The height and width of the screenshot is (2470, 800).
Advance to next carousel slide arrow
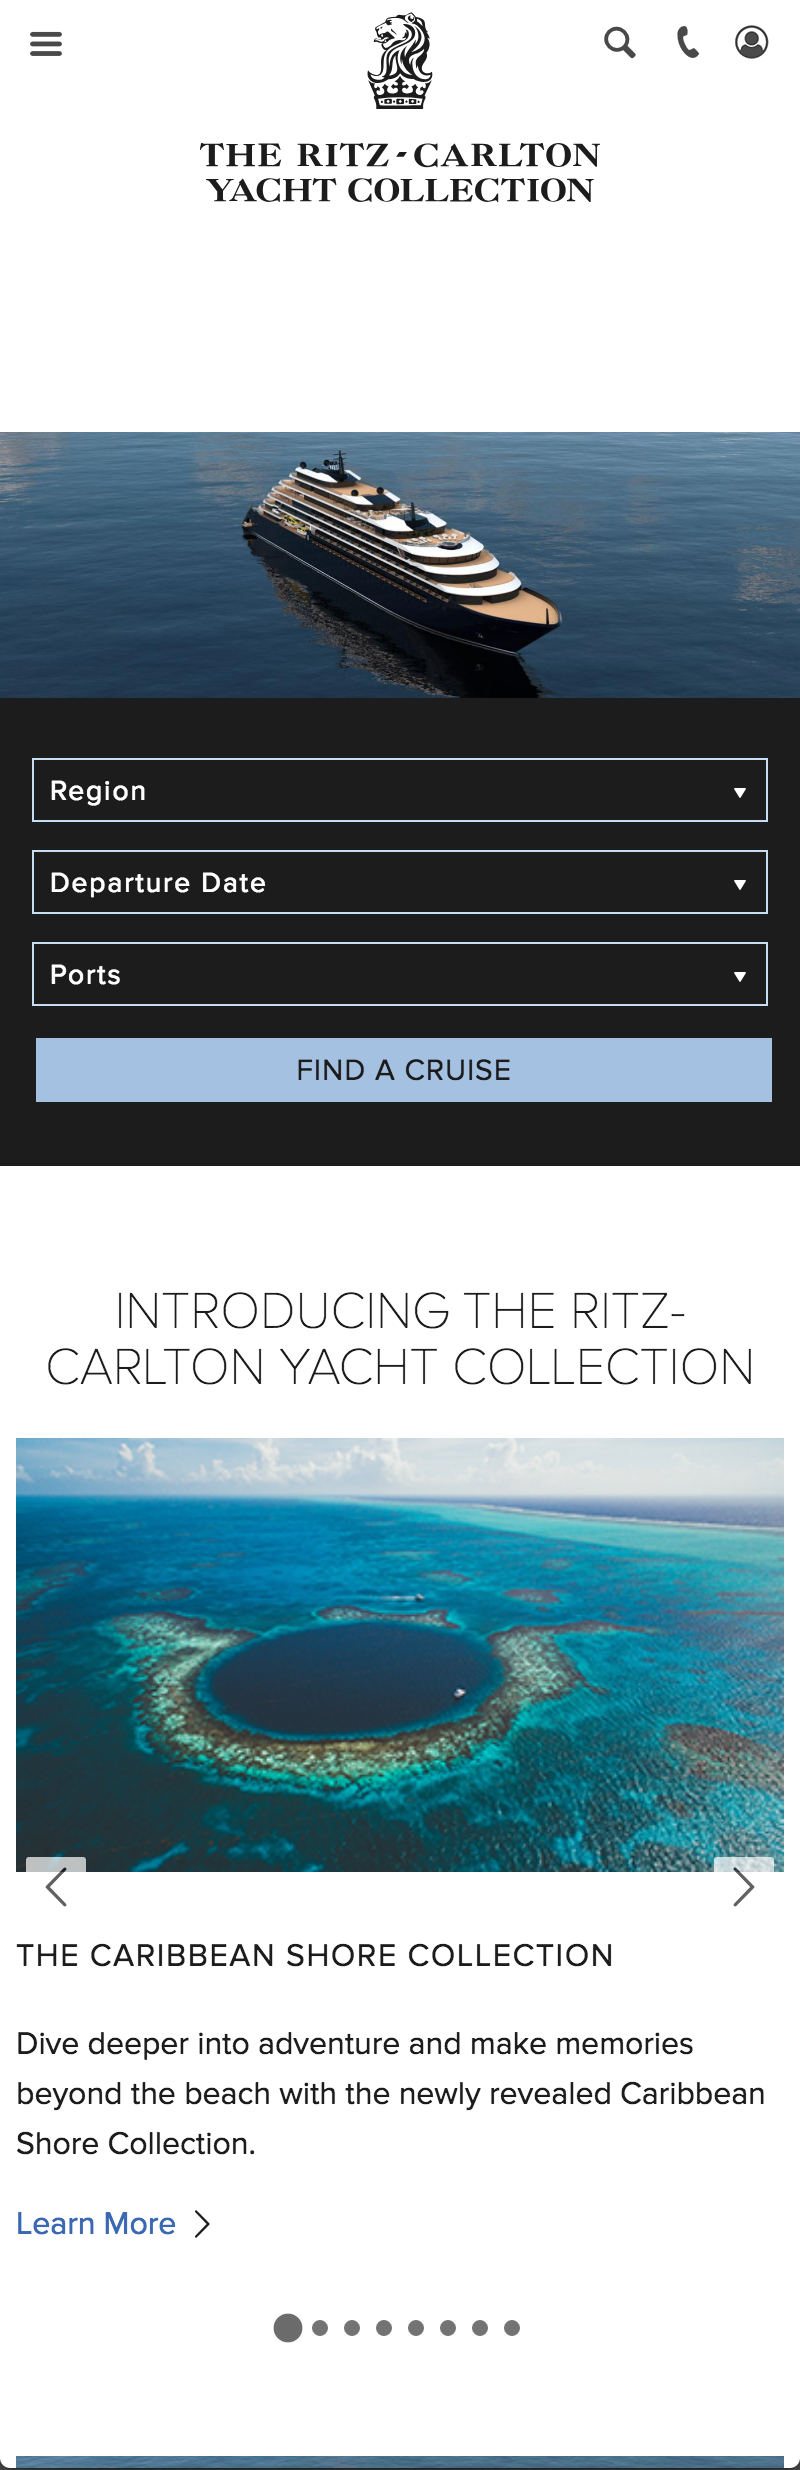tap(743, 1886)
